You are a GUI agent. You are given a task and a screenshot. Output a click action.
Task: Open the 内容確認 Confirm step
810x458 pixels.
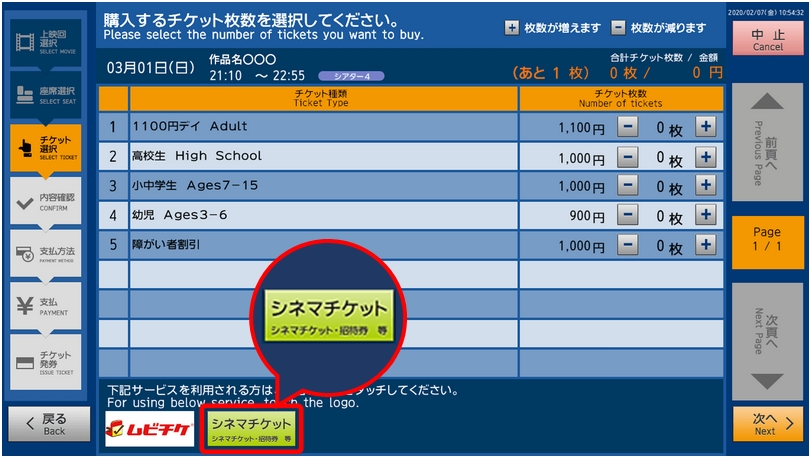coord(45,201)
